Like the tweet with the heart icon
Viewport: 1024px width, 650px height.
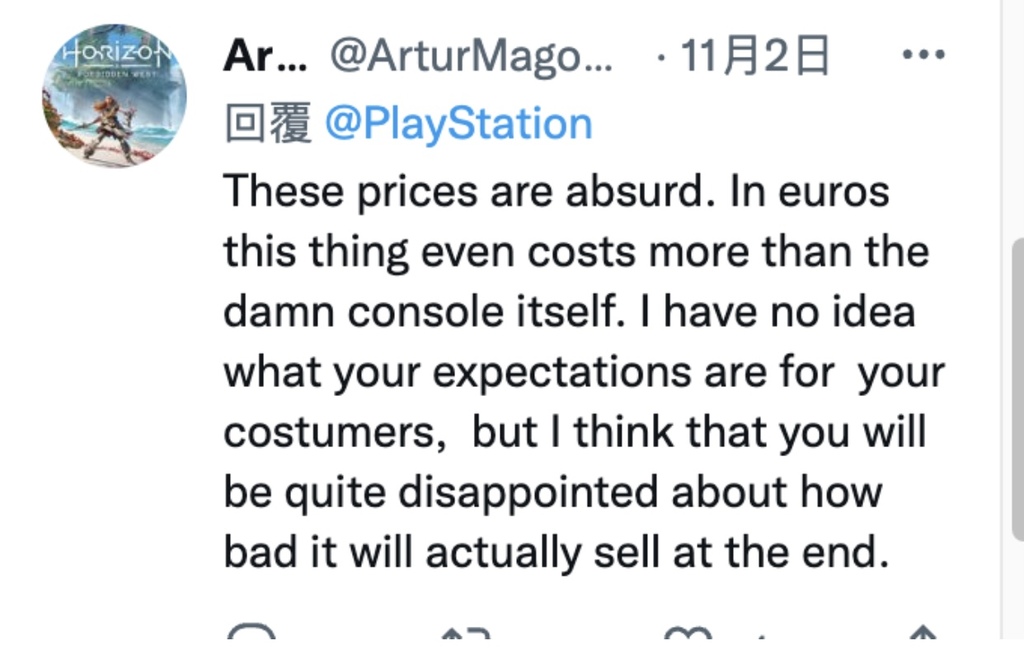click(x=688, y=635)
